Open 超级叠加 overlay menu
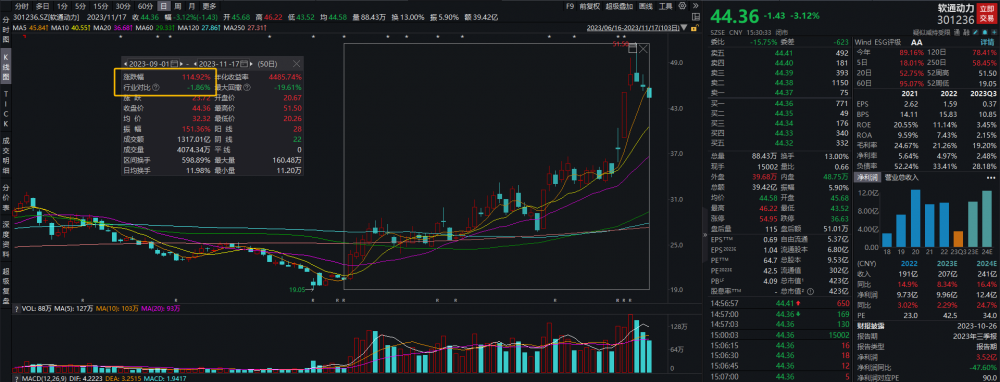Screen dimensions: 1000x382 point(619,6)
